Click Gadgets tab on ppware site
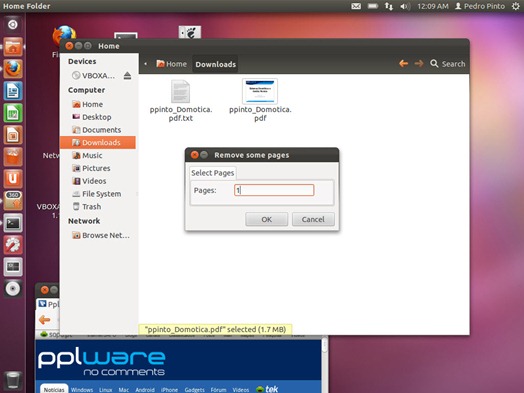 click(194, 390)
